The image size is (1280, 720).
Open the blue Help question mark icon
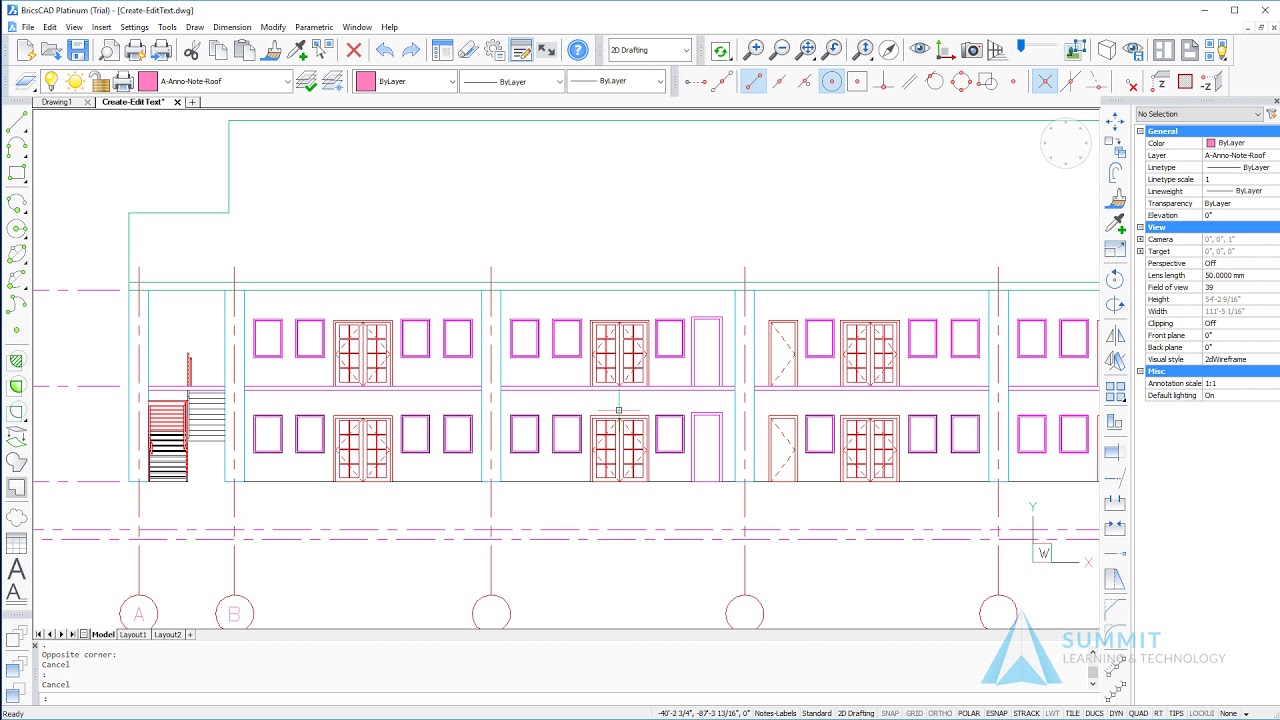578,50
